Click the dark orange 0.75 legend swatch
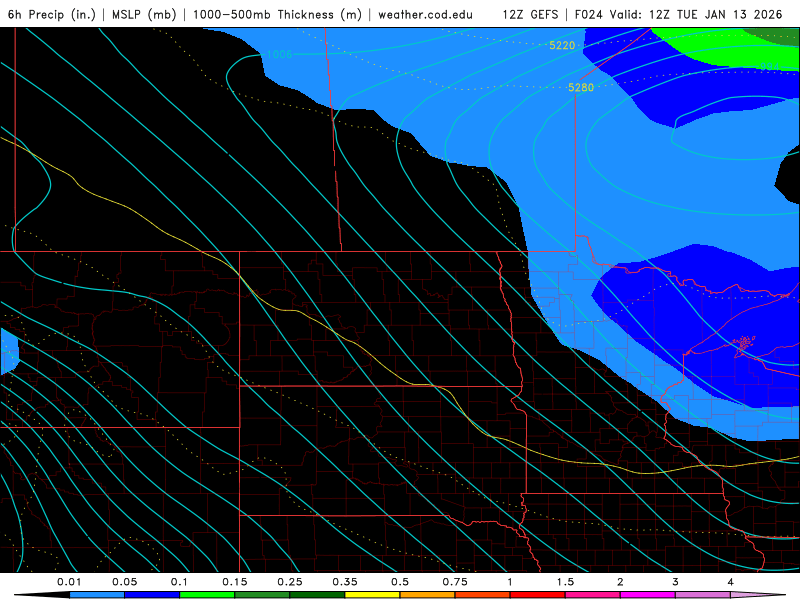800x600 pixels. pos(483,595)
